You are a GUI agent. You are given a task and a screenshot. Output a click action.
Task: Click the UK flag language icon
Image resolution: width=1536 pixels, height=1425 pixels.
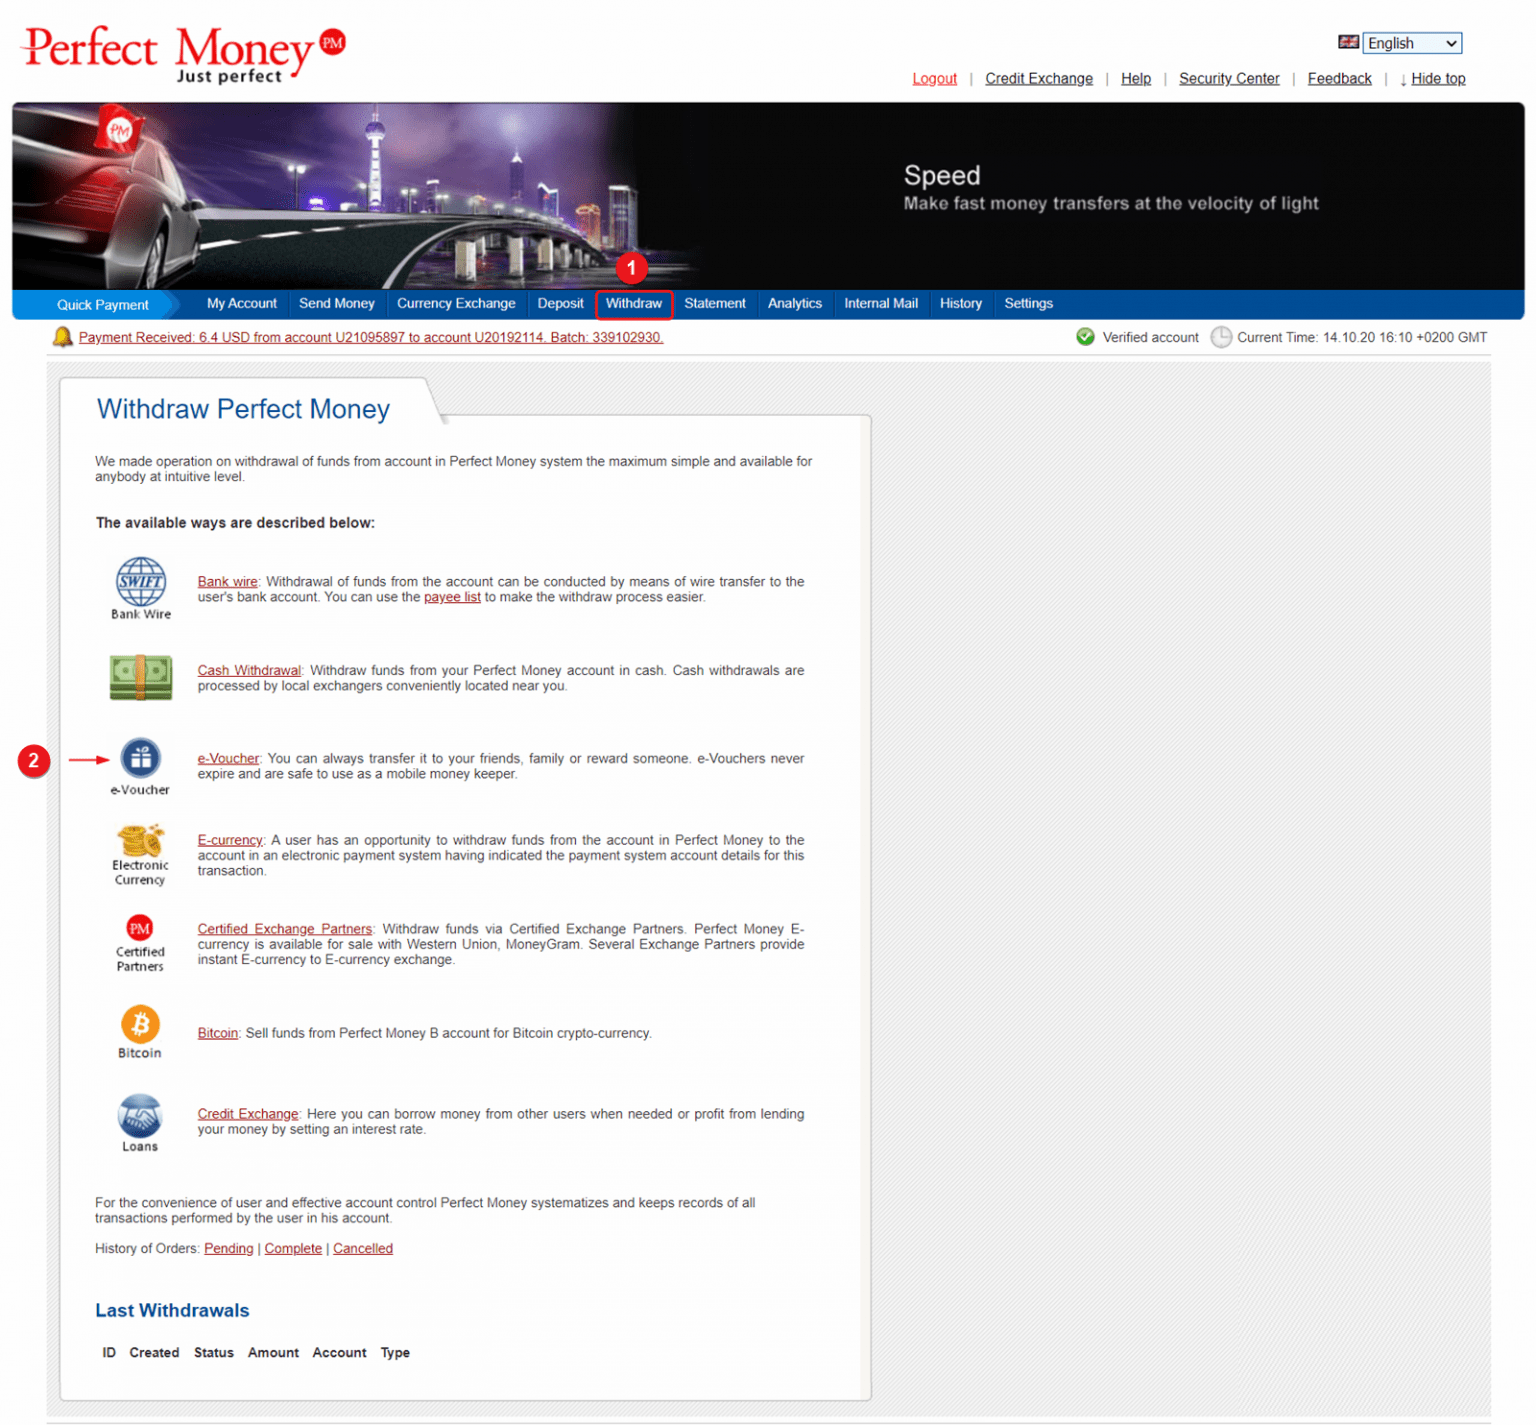1348,42
